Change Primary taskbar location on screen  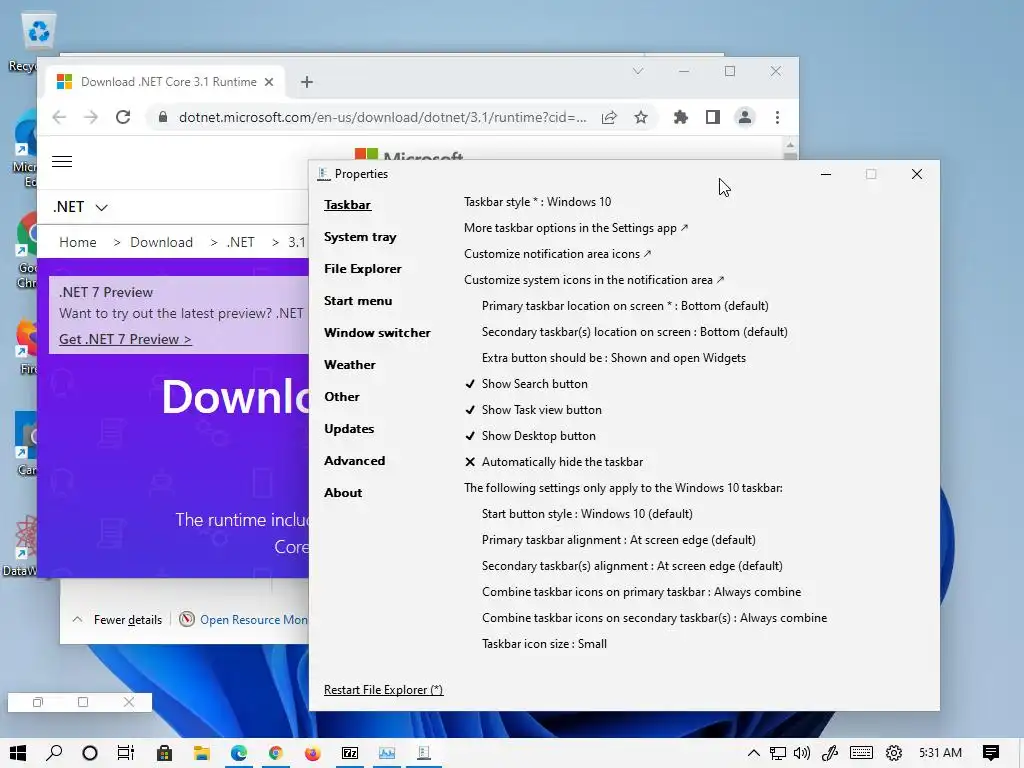click(x=625, y=306)
